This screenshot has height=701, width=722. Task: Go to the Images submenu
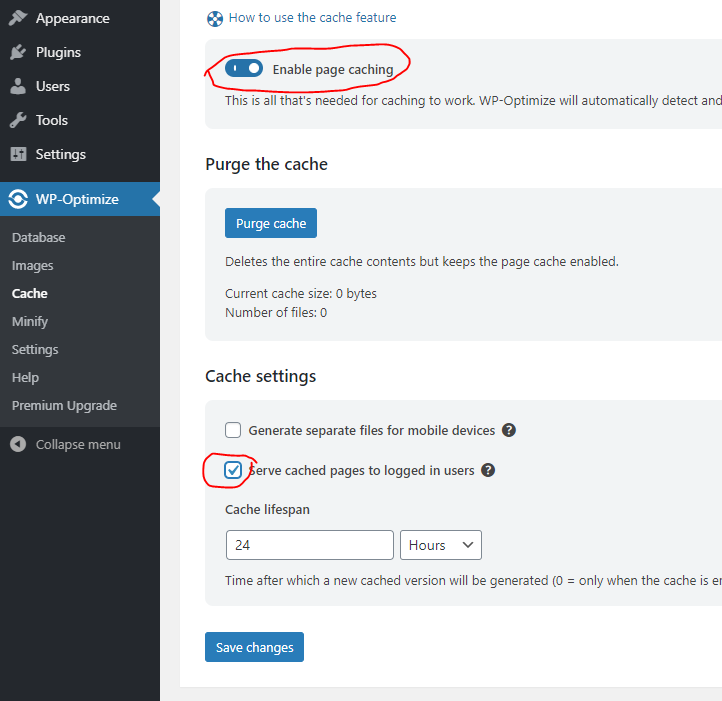pos(33,265)
